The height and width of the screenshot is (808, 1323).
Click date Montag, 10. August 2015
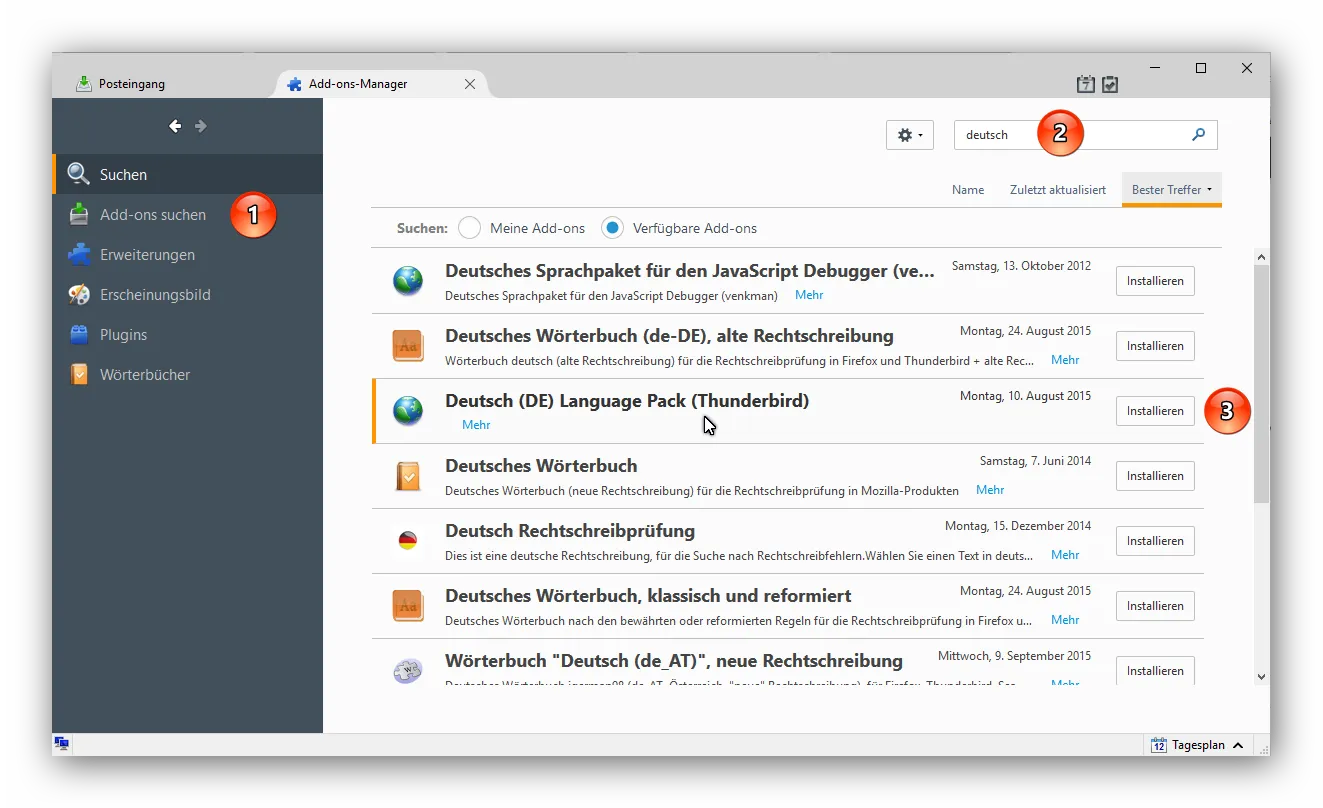(1025, 396)
